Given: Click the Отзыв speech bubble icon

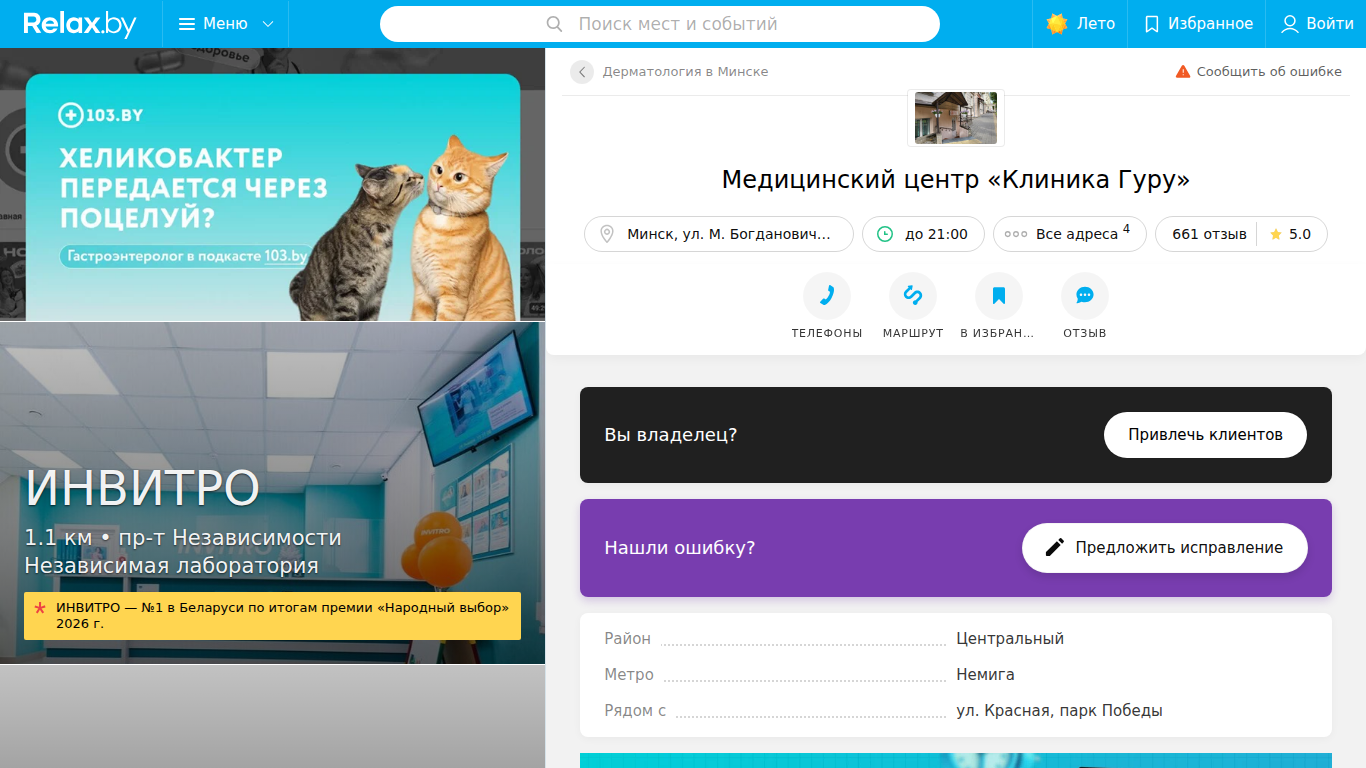Looking at the screenshot, I should [1085, 296].
